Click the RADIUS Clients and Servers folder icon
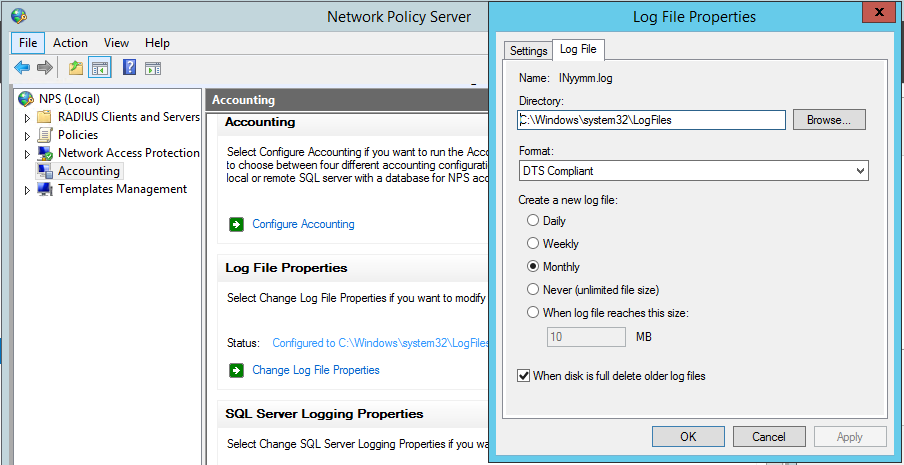The height and width of the screenshot is (465, 904). (44, 117)
